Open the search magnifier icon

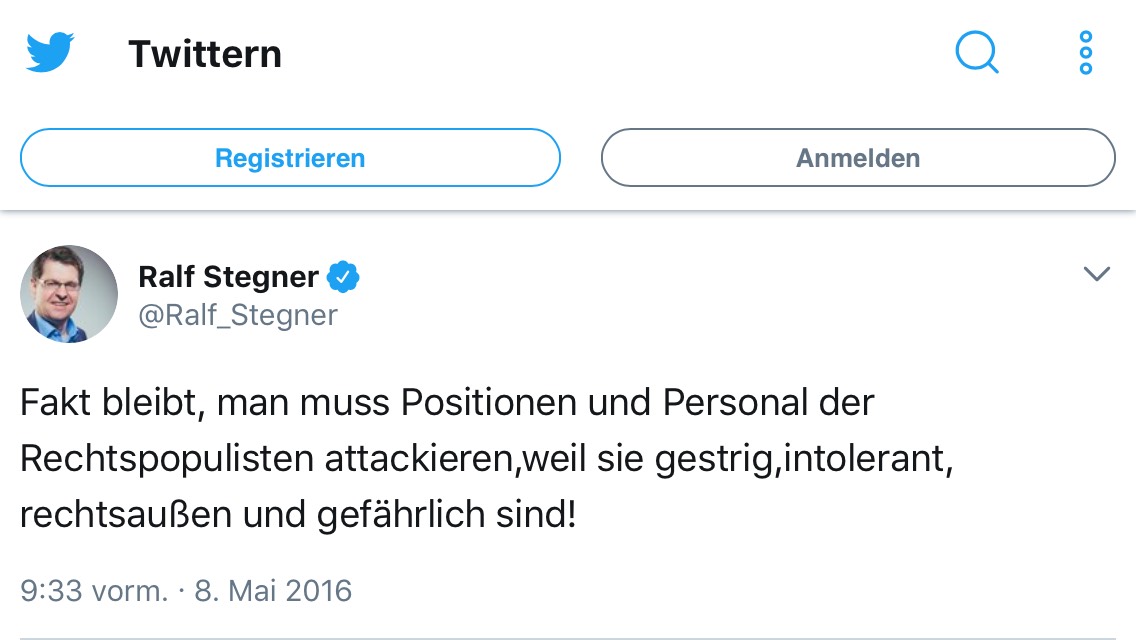977,52
